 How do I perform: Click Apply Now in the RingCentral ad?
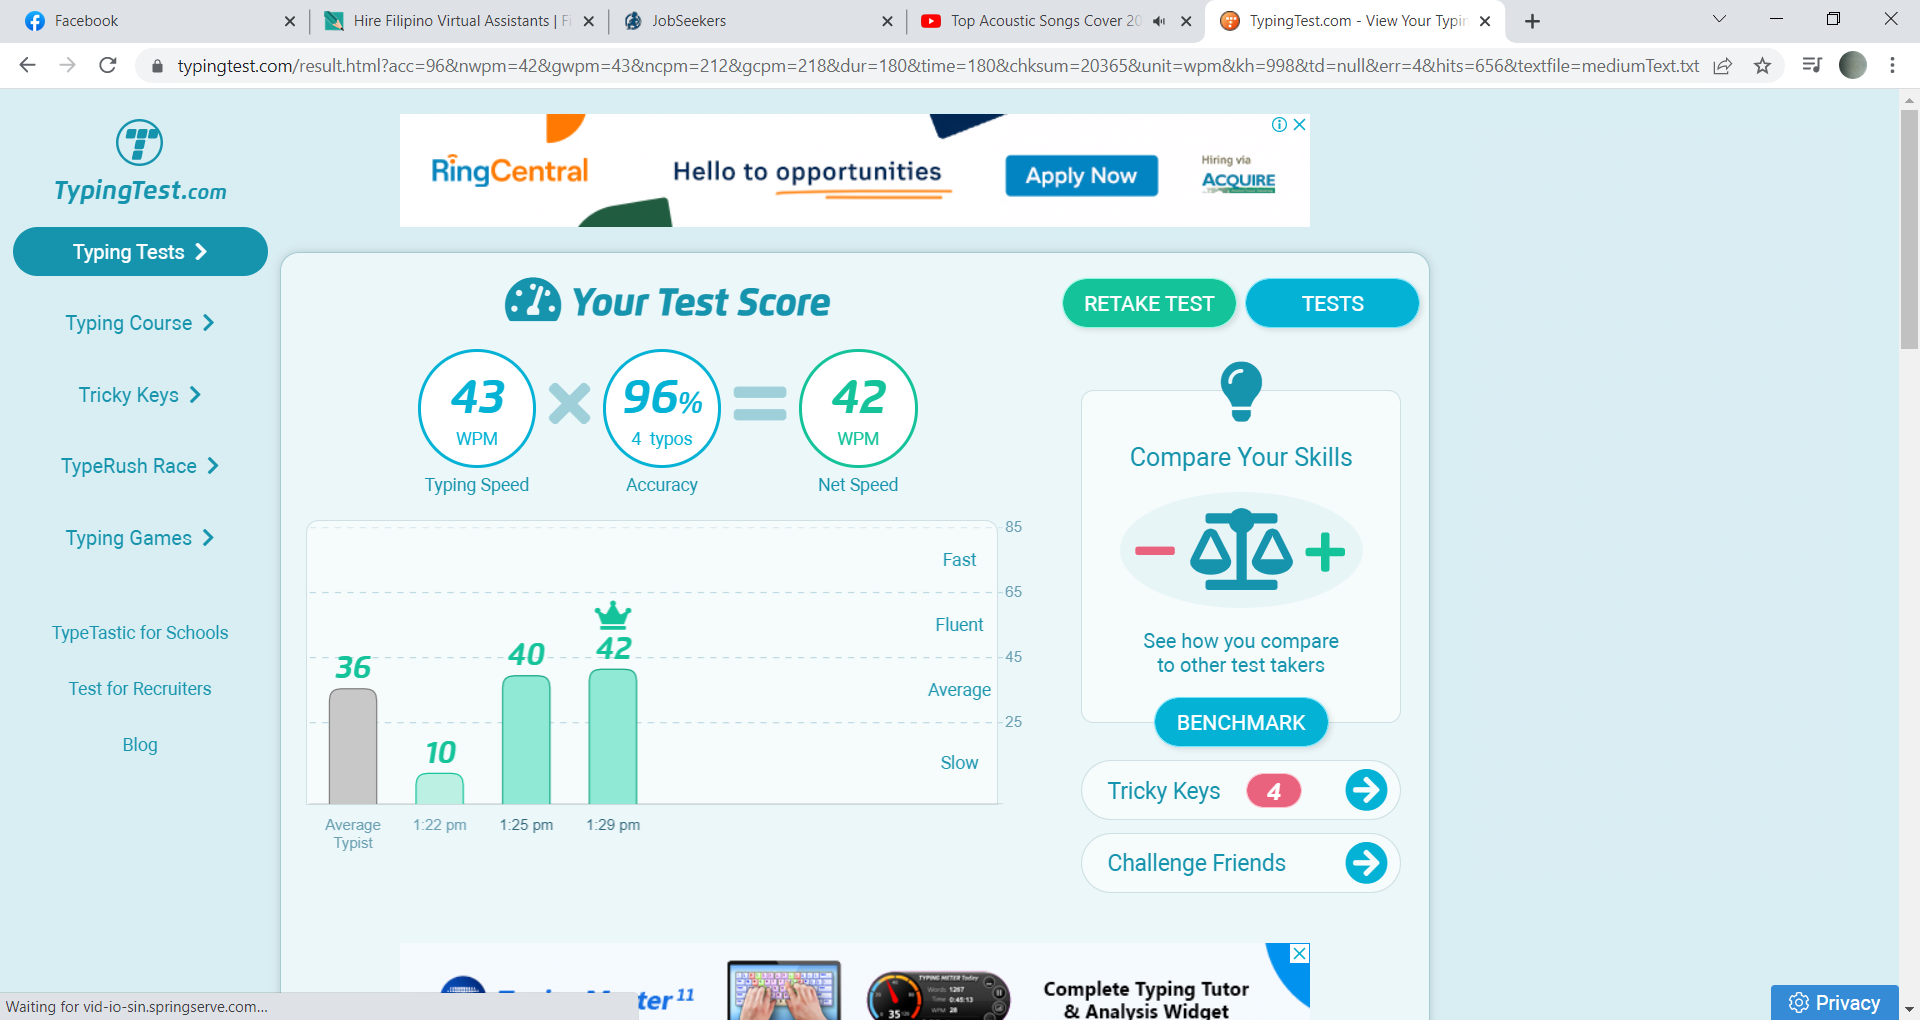click(x=1081, y=176)
